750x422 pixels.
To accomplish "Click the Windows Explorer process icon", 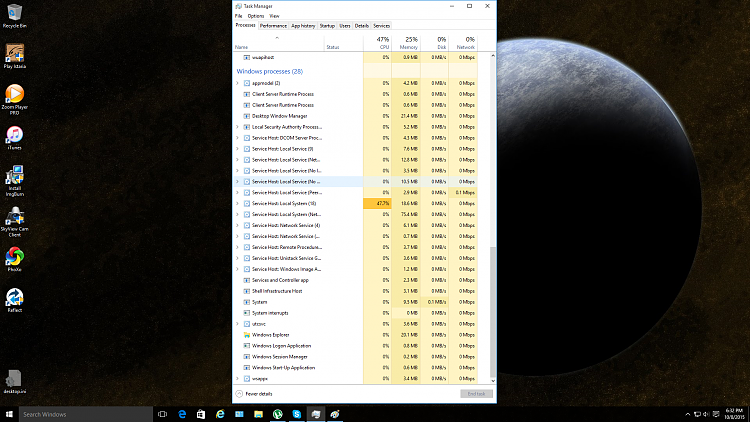I will (247, 335).
